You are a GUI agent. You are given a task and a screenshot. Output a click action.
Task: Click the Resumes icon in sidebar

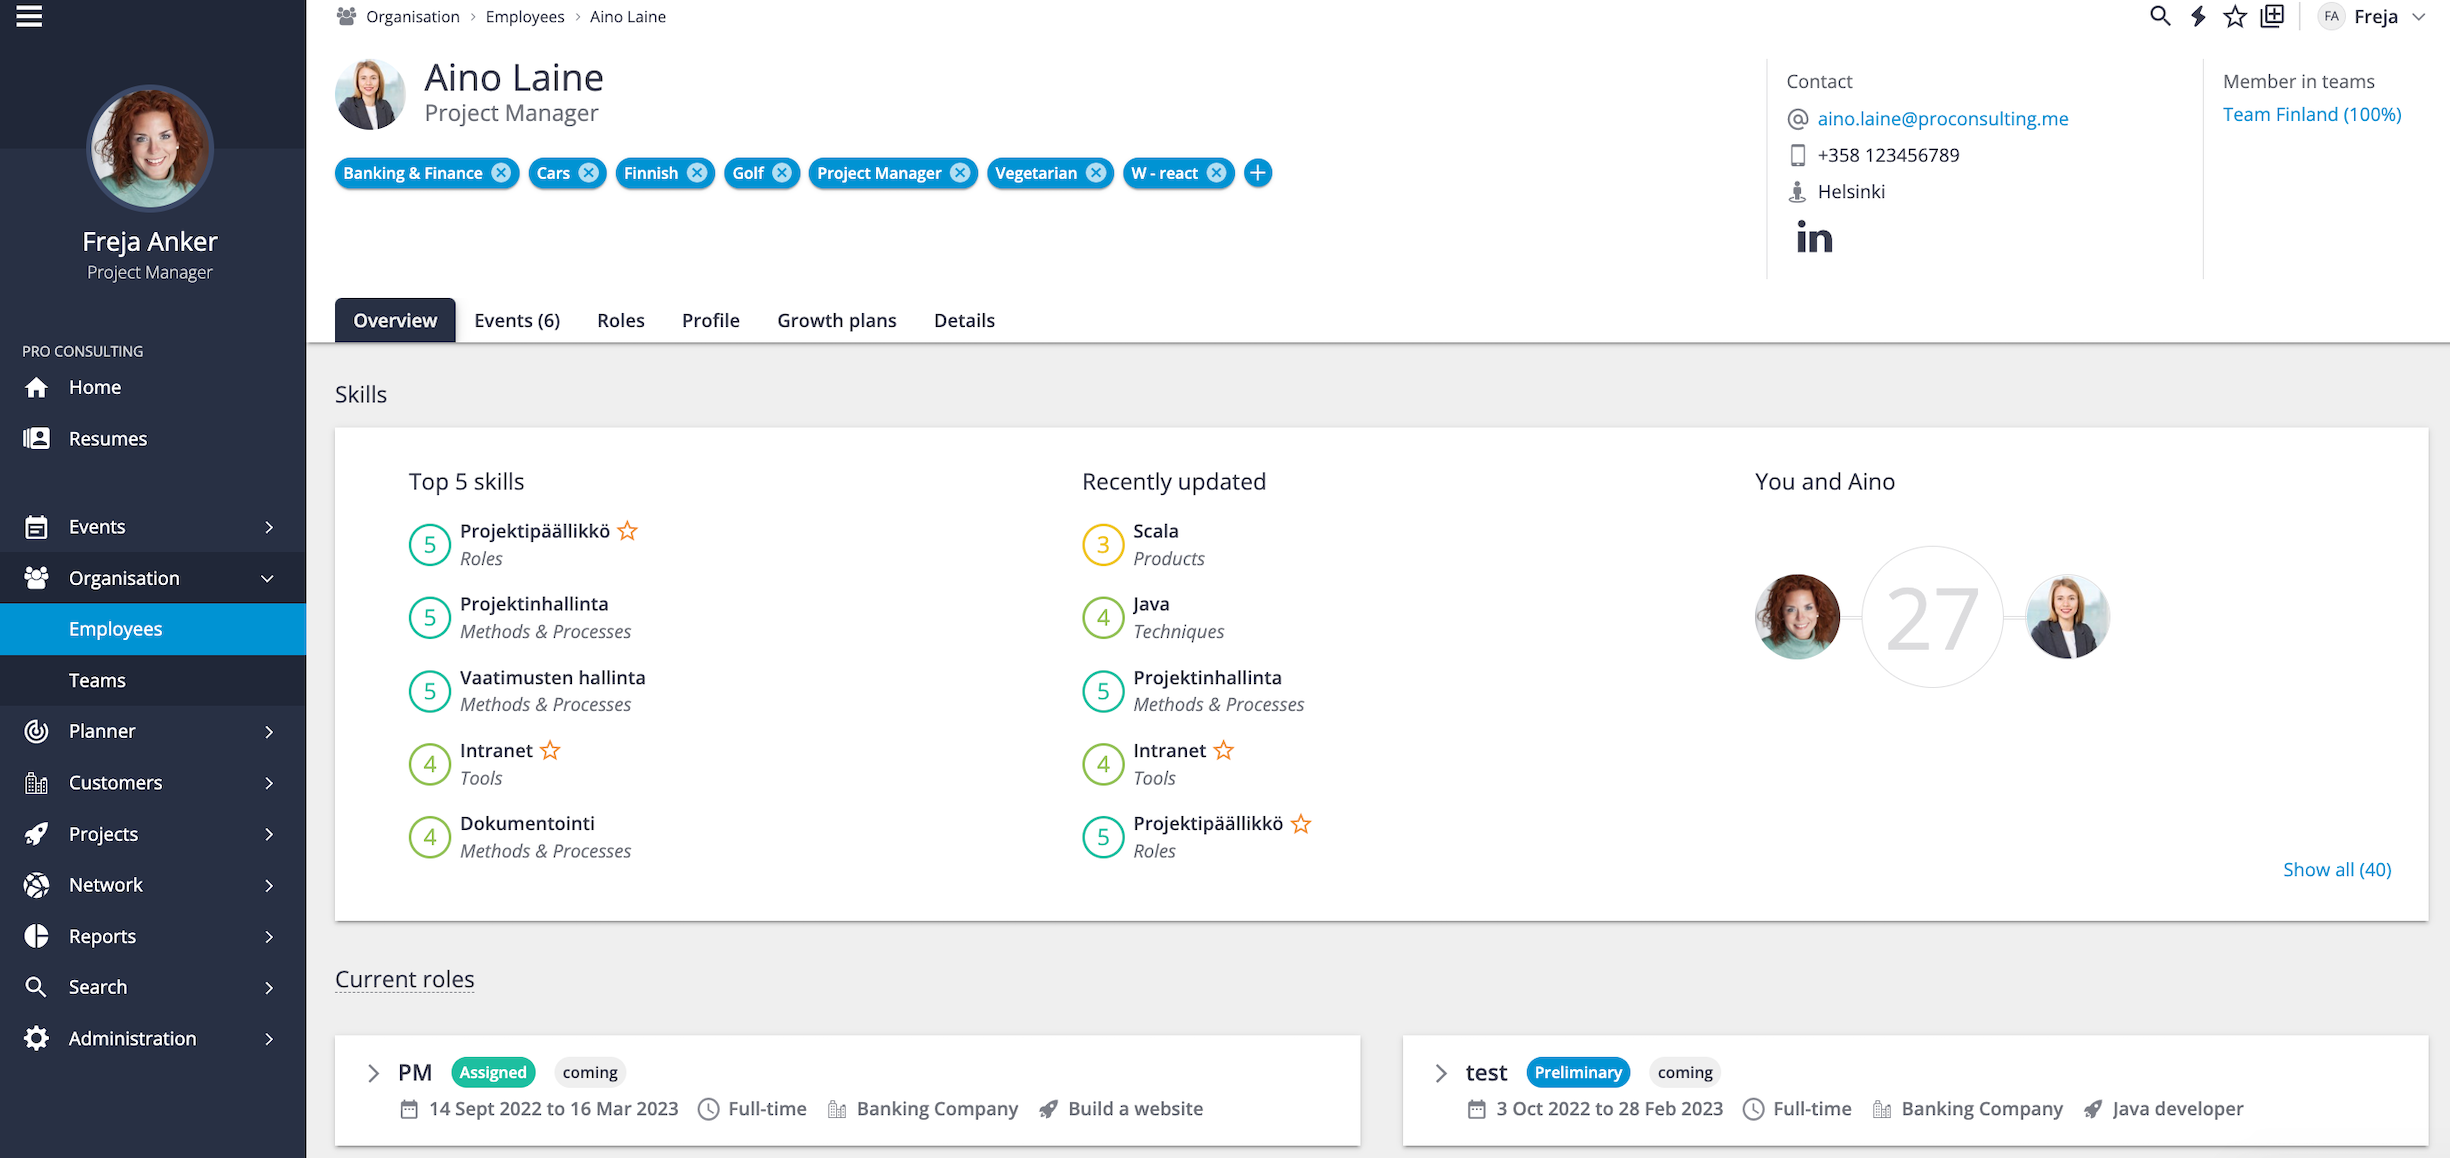pyautogui.click(x=36, y=438)
